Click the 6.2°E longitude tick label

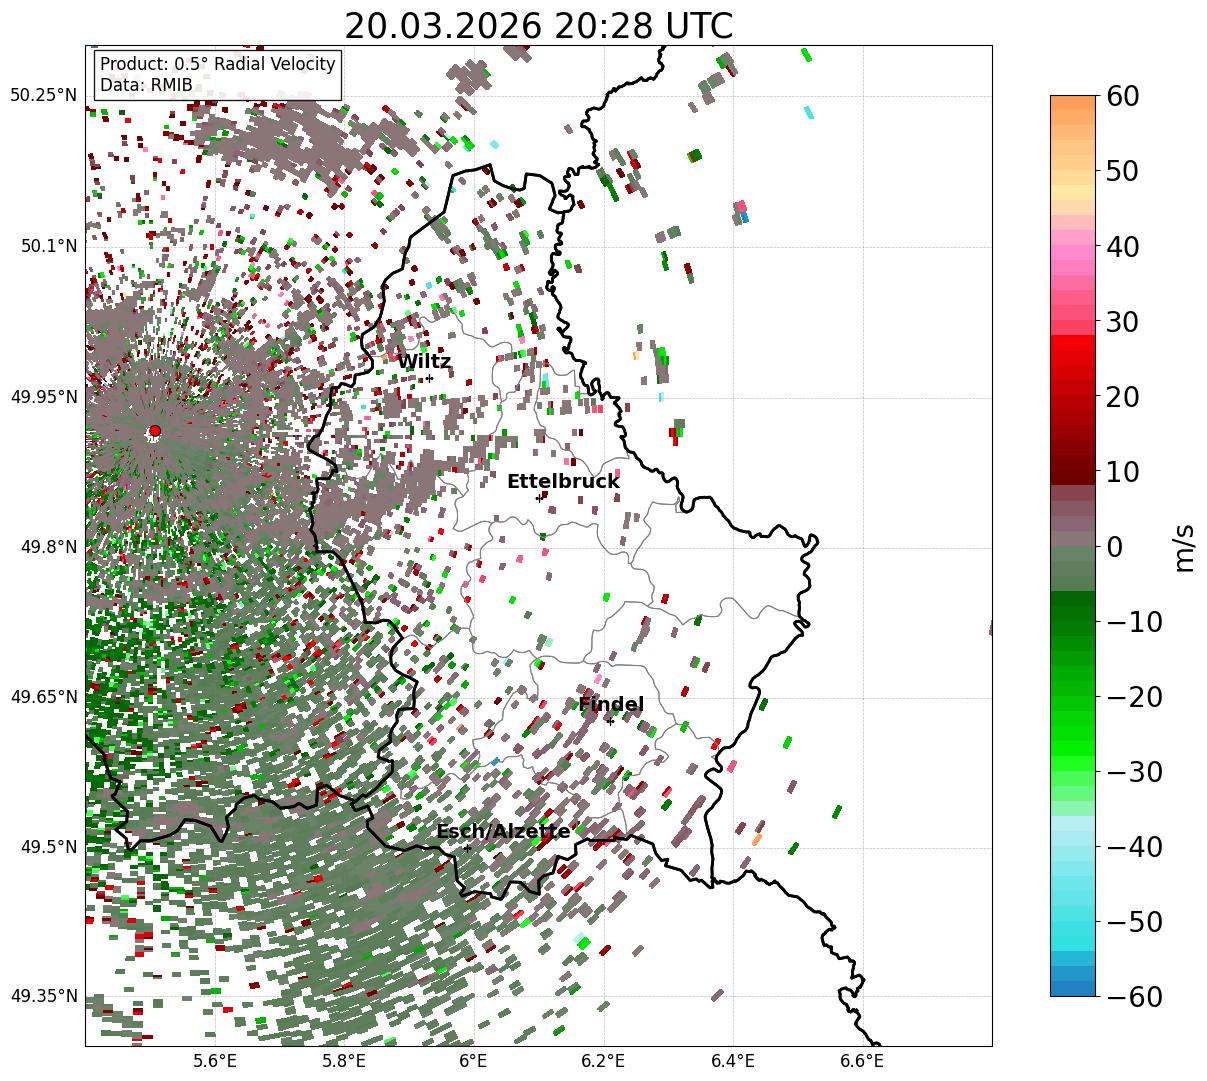pos(603,1061)
